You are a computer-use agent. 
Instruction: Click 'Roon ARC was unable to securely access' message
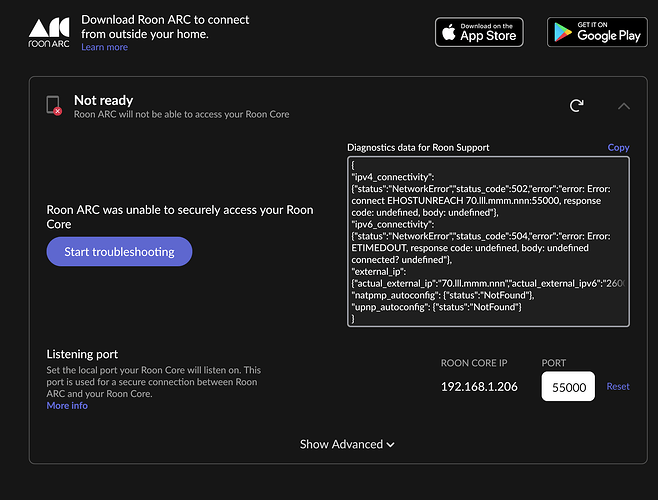[x=180, y=217]
